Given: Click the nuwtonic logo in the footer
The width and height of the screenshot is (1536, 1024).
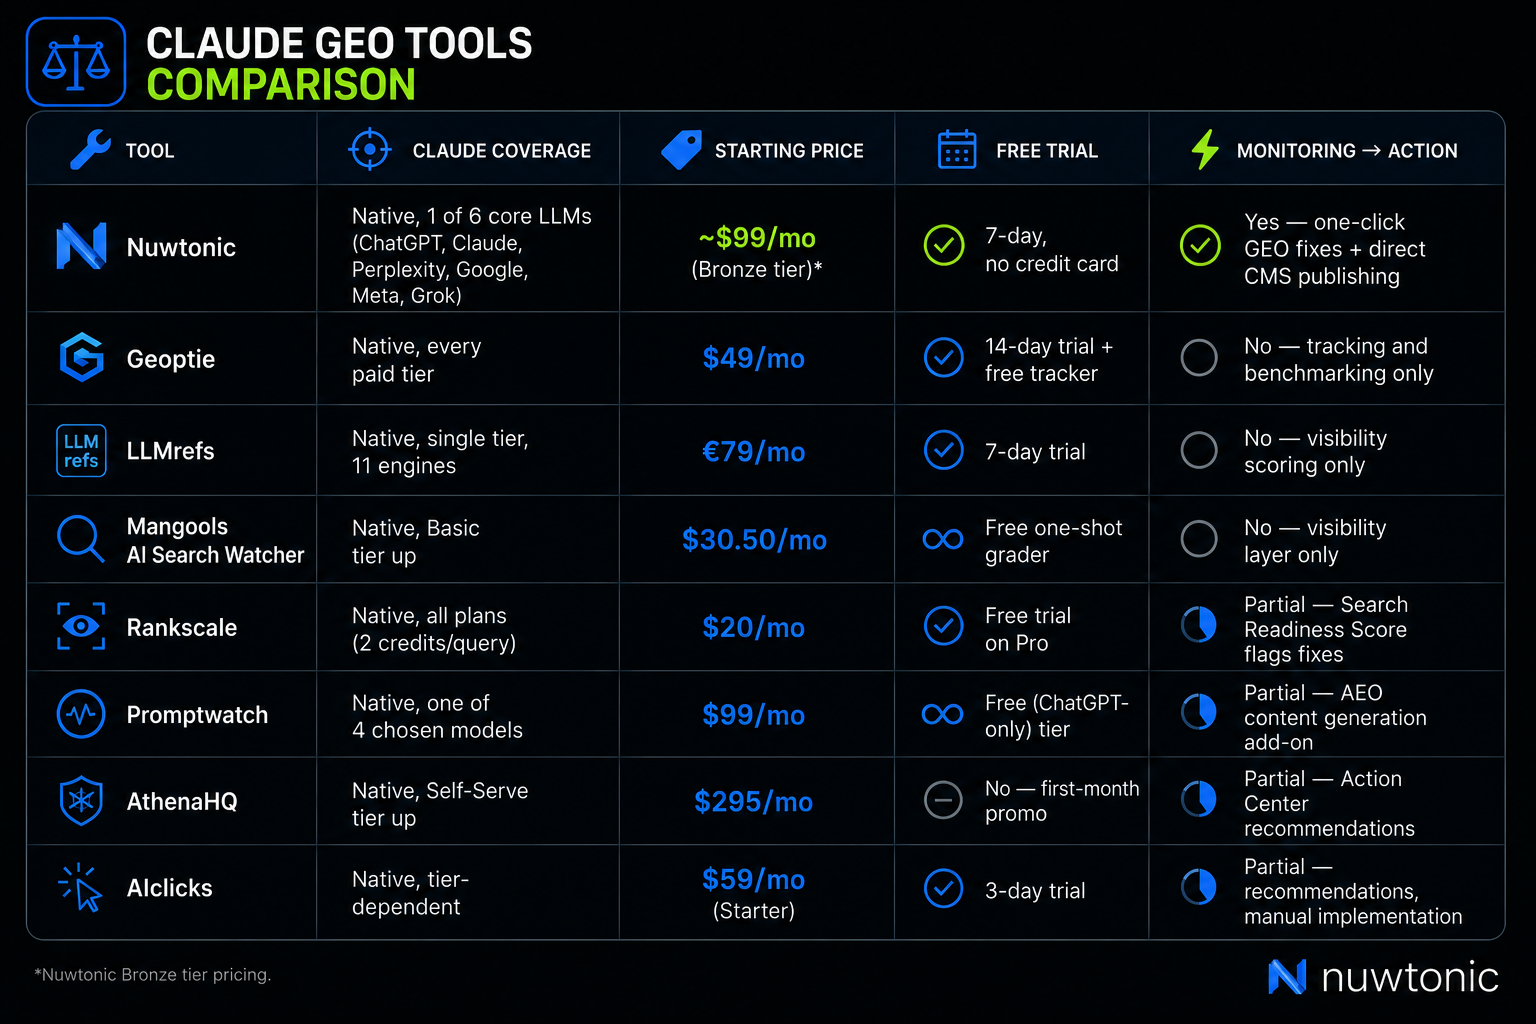Looking at the screenshot, I should pos(1384,977).
